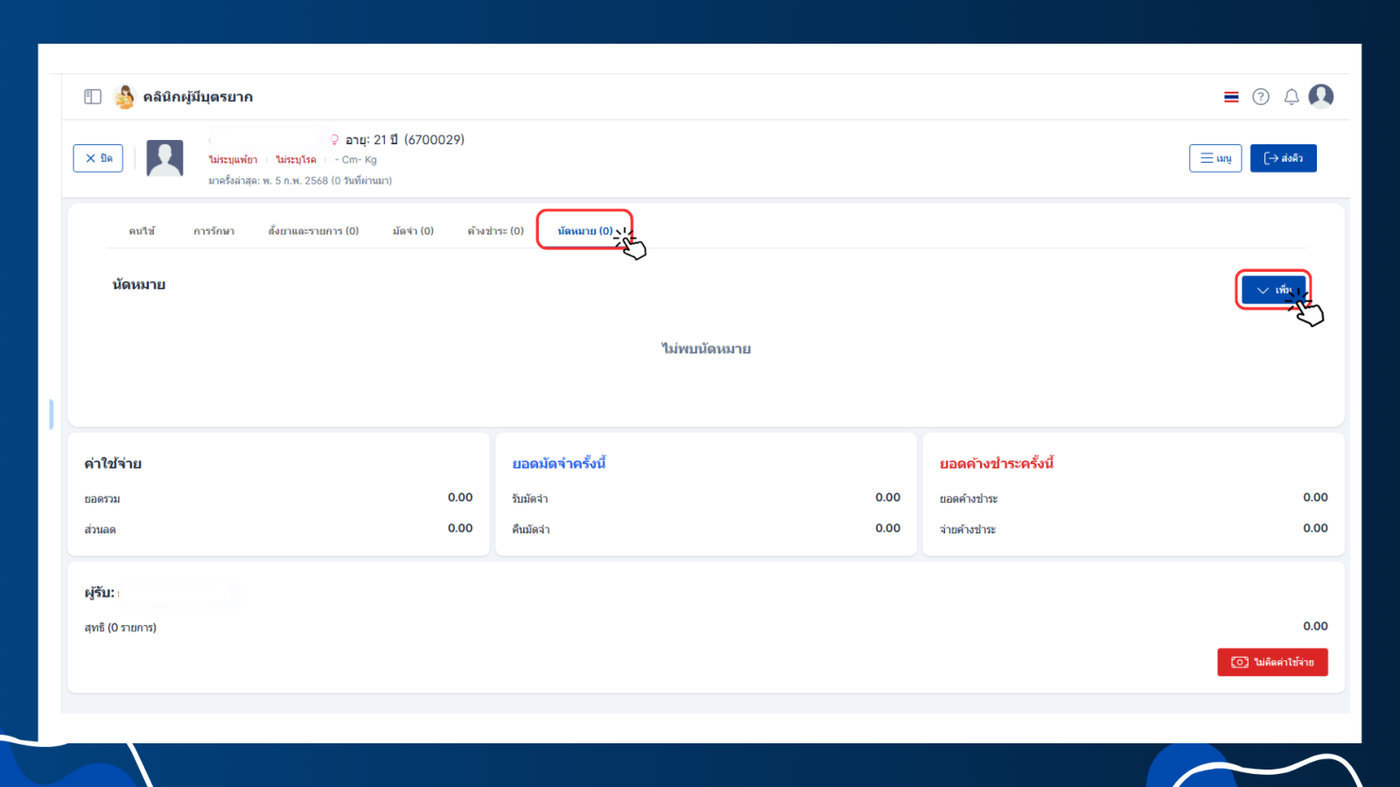Click the ค่าใช้จ่าย heading
This screenshot has width=1400, height=787.
(113, 464)
